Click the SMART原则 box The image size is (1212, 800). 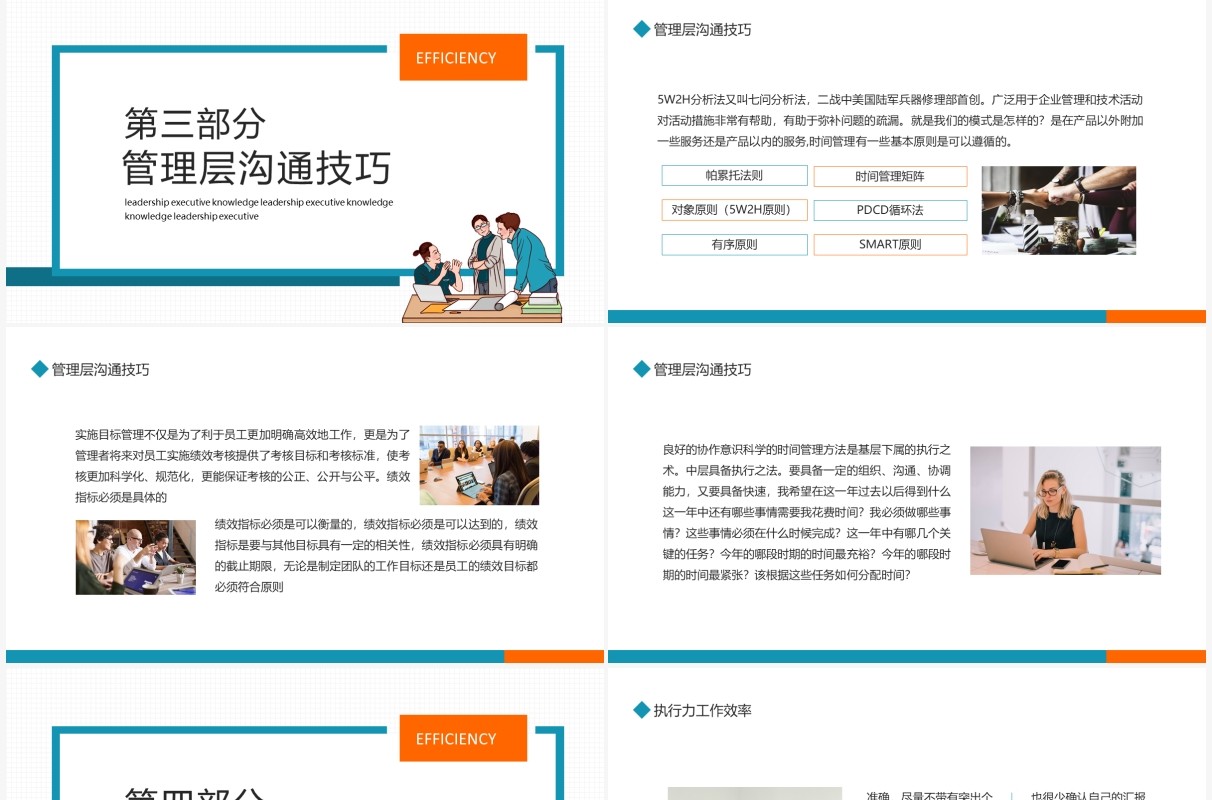coord(890,244)
